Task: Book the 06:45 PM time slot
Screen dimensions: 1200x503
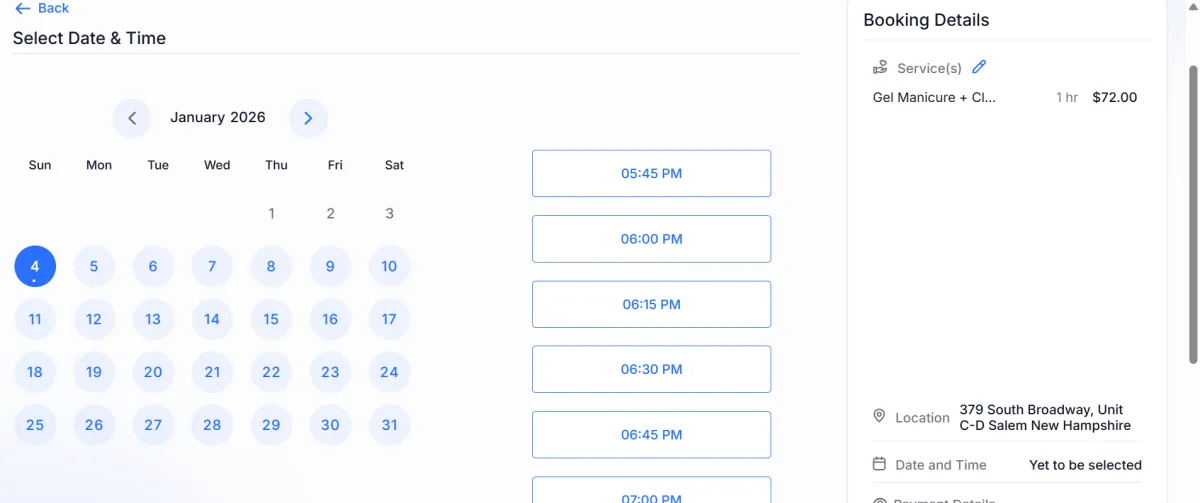Action: click(x=651, y=435)
